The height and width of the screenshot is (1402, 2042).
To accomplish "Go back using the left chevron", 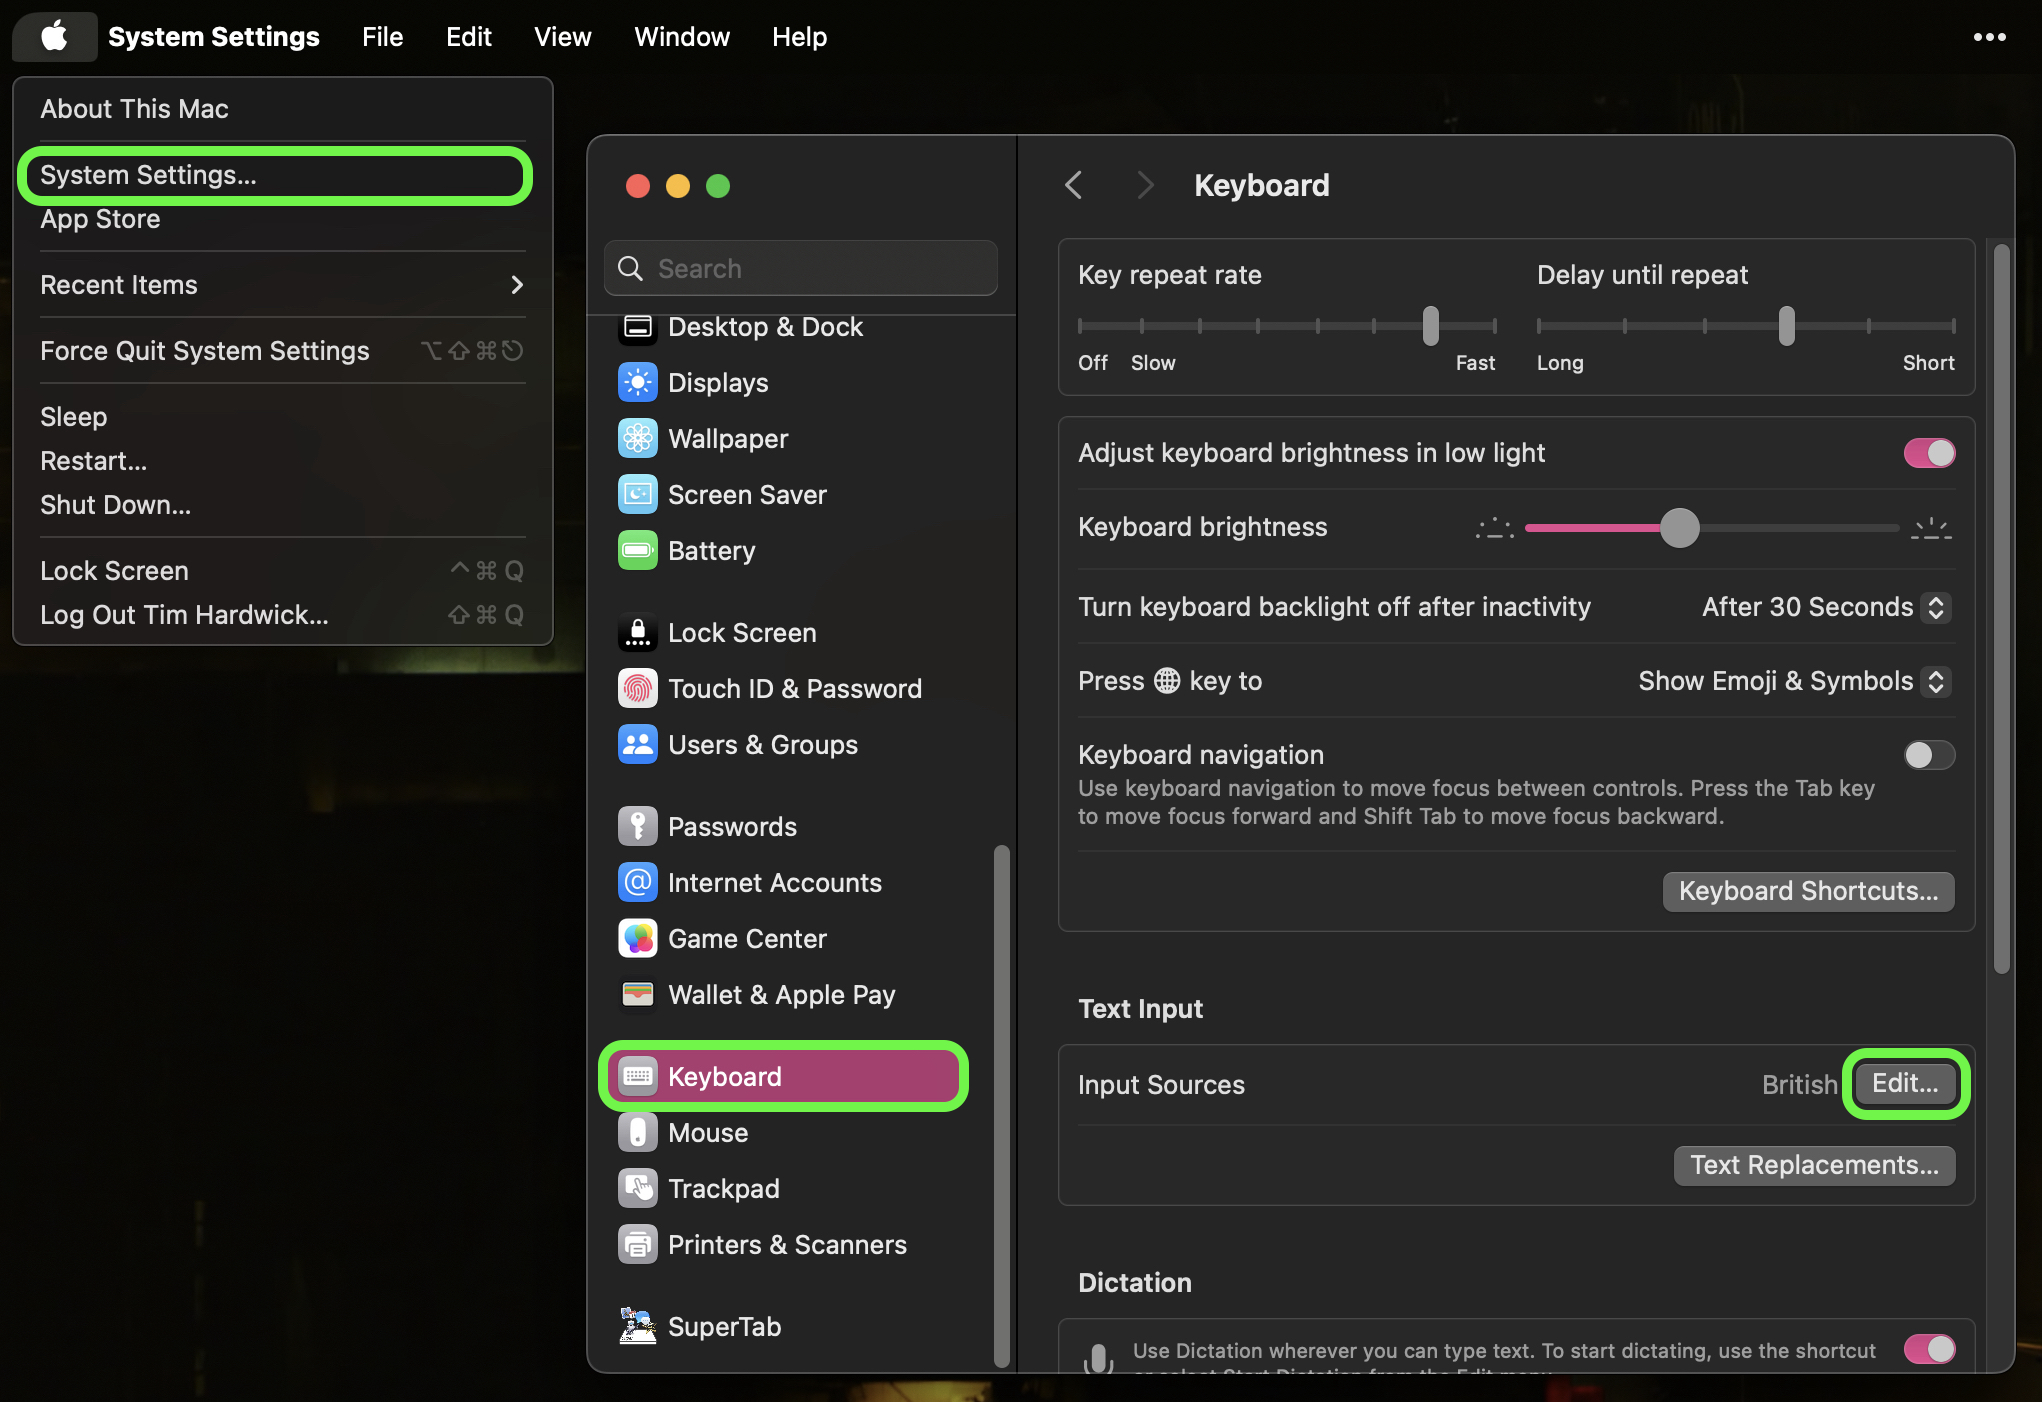I will (x=1074, y=185).
